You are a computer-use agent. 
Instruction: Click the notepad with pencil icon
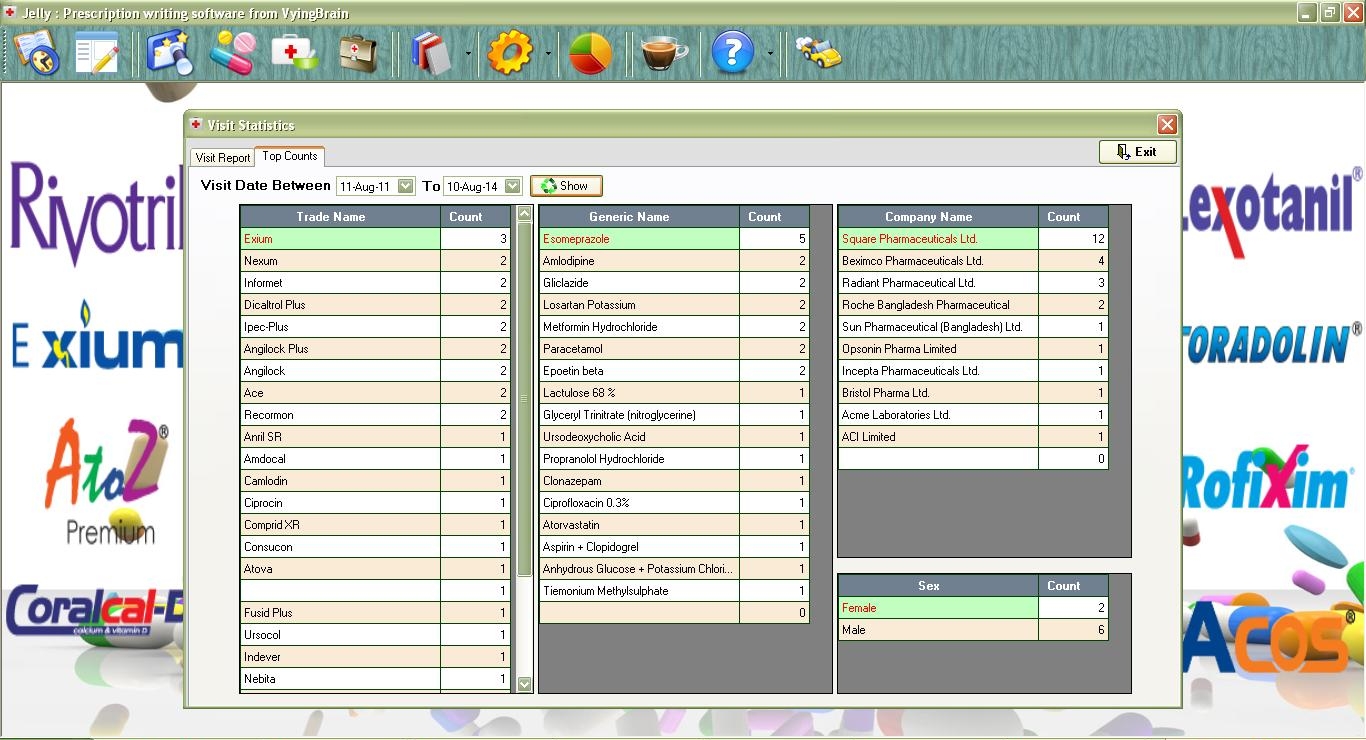pyautogui.click(x=97, y=52)
